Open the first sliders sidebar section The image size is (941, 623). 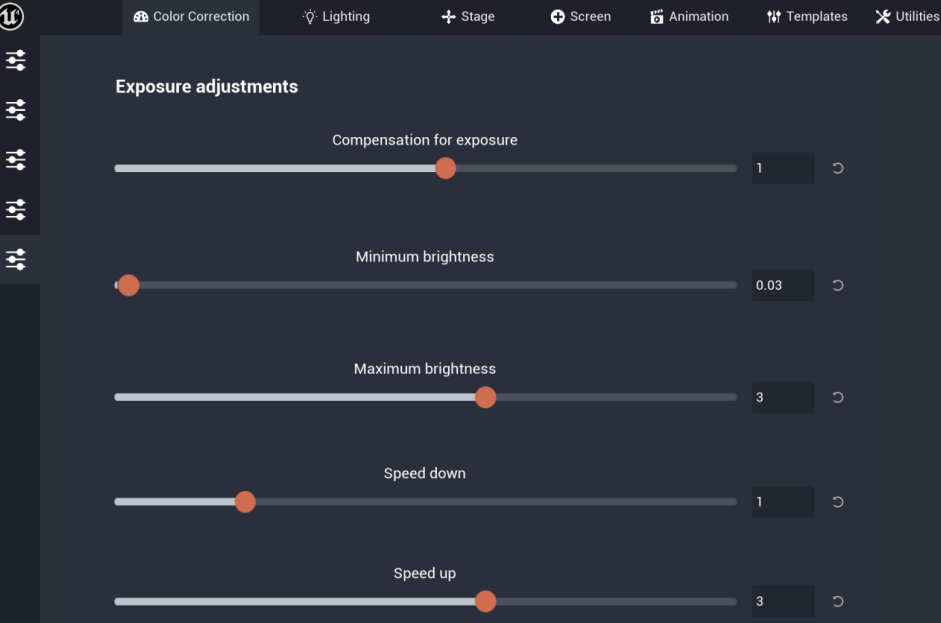click(x=16, y=61)
